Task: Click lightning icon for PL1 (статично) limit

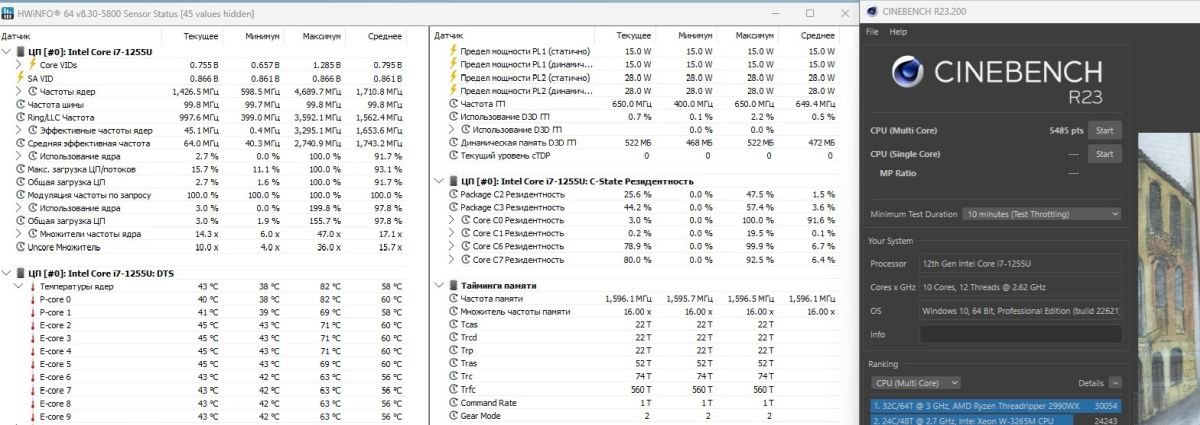Action: pyautogui.click(x=454, y=51)
